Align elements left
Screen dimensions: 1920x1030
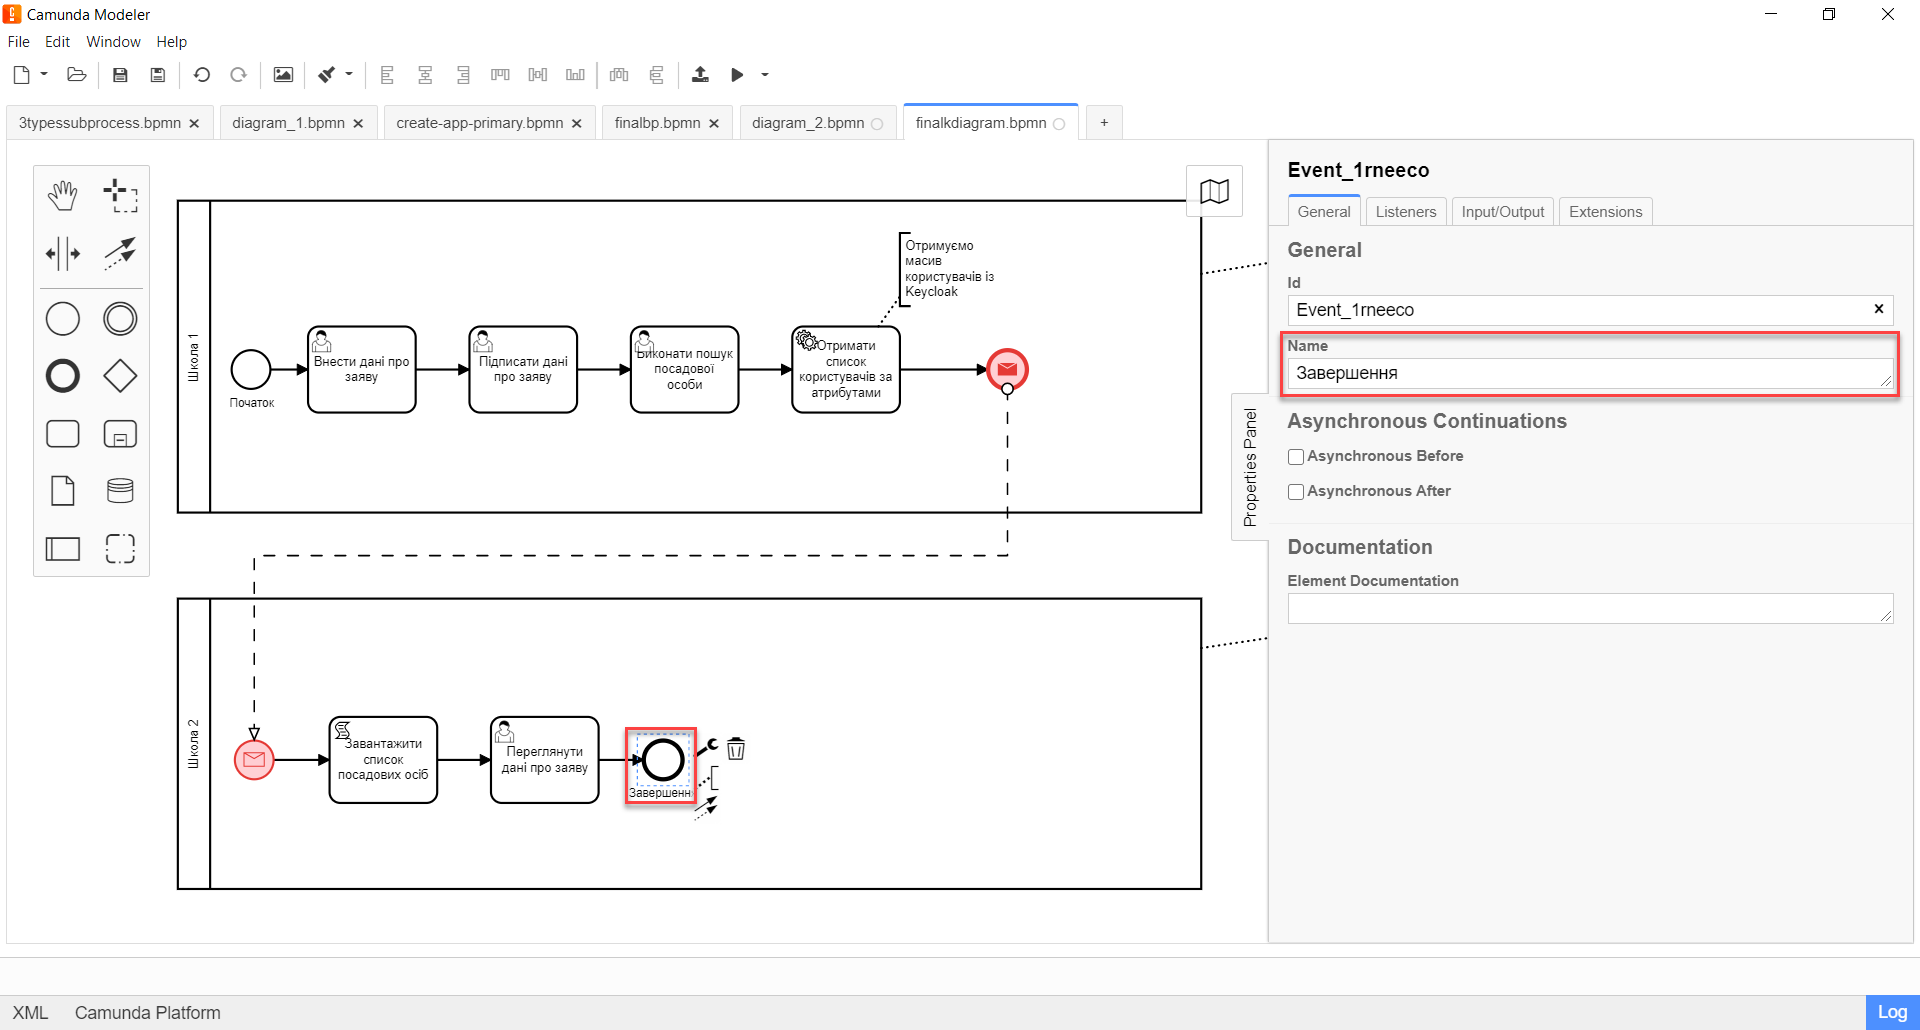pyautogui.click(x=388, y=75)
